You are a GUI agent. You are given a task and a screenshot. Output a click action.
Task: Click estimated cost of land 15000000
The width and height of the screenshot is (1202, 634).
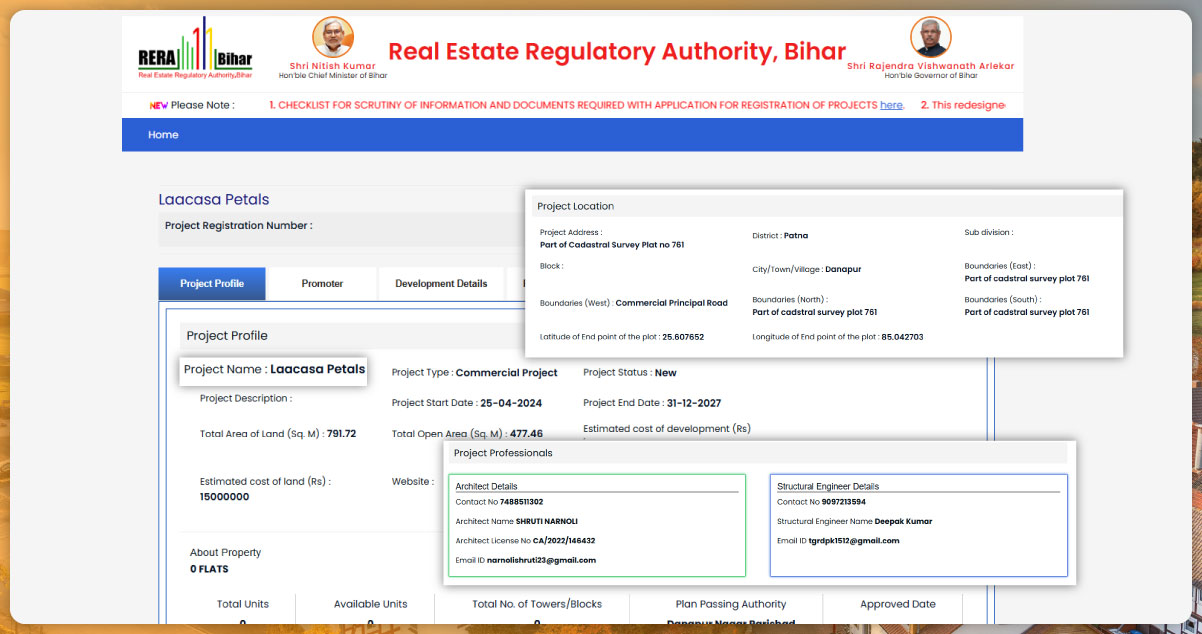[265, 489]
